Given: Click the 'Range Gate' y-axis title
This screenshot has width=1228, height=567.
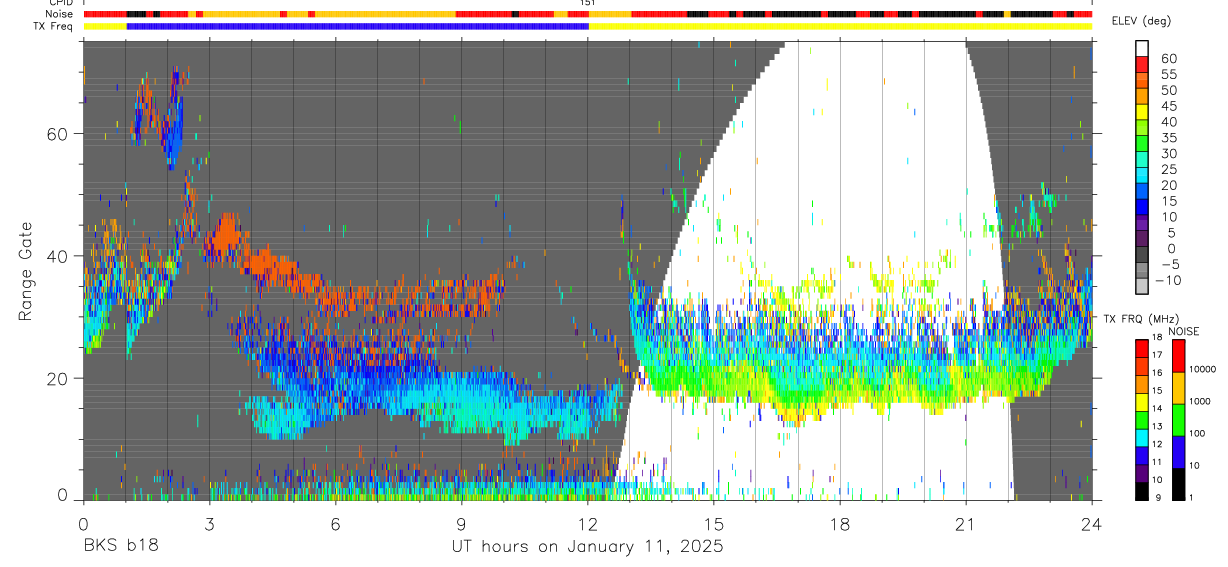Looking at the screenshot, I should tap(26, 270).
